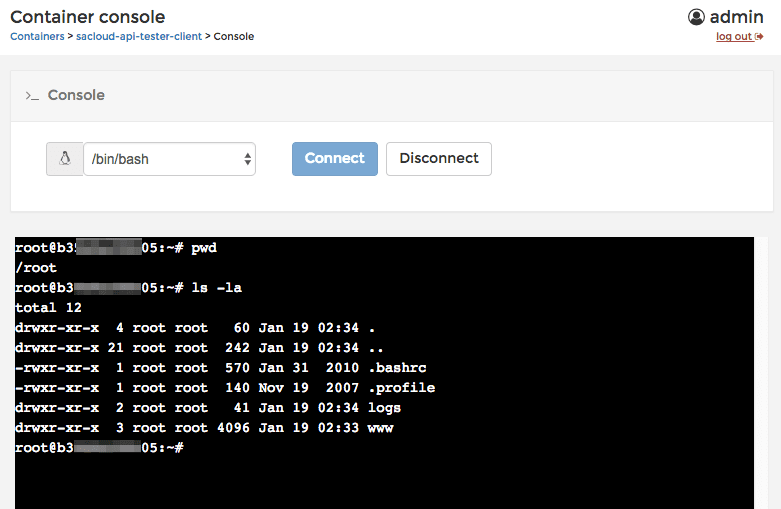Click the admin user avatar icon

tap(697, 17)
